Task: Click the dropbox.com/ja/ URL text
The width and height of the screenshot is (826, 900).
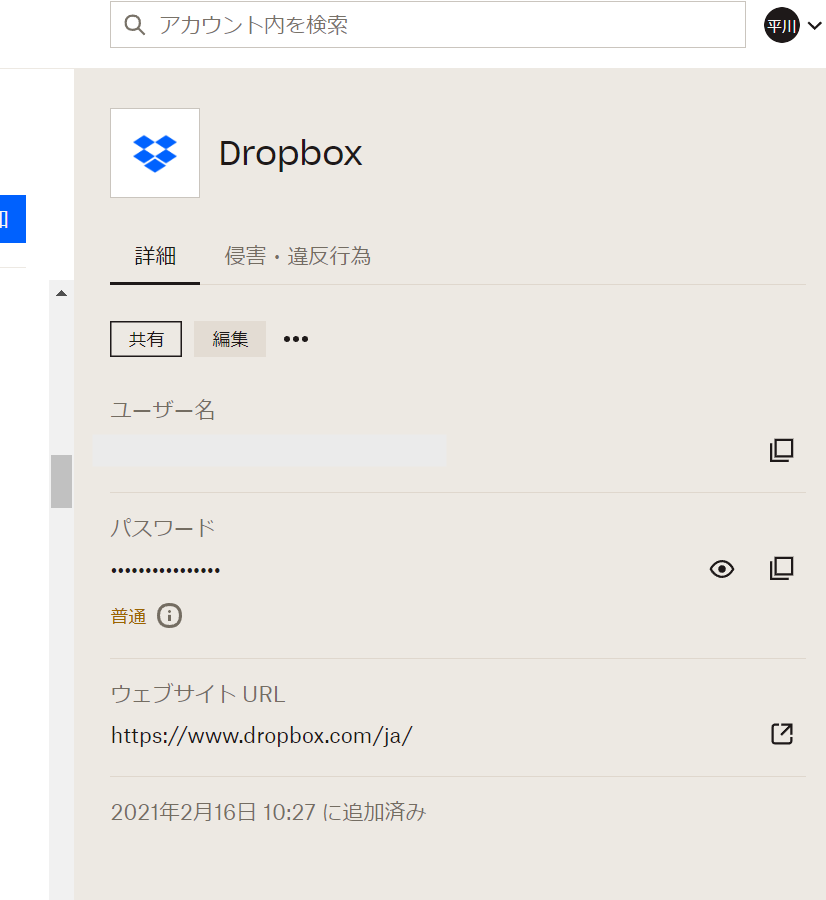Action: click(261, 736)
